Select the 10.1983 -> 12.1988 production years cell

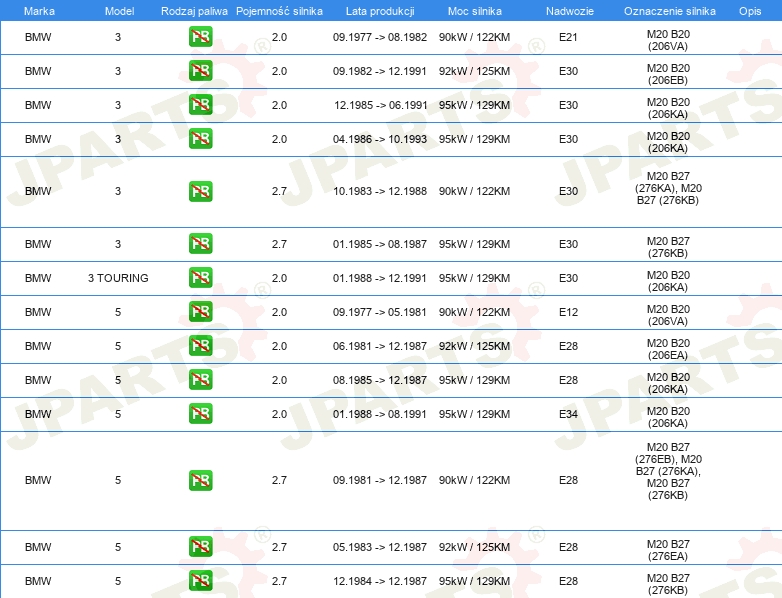380,191
